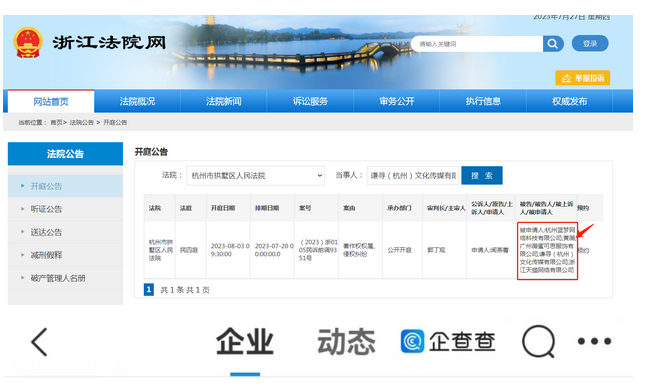
Task: Switch to the 企业 tab
Action: (x=245, y=341)
